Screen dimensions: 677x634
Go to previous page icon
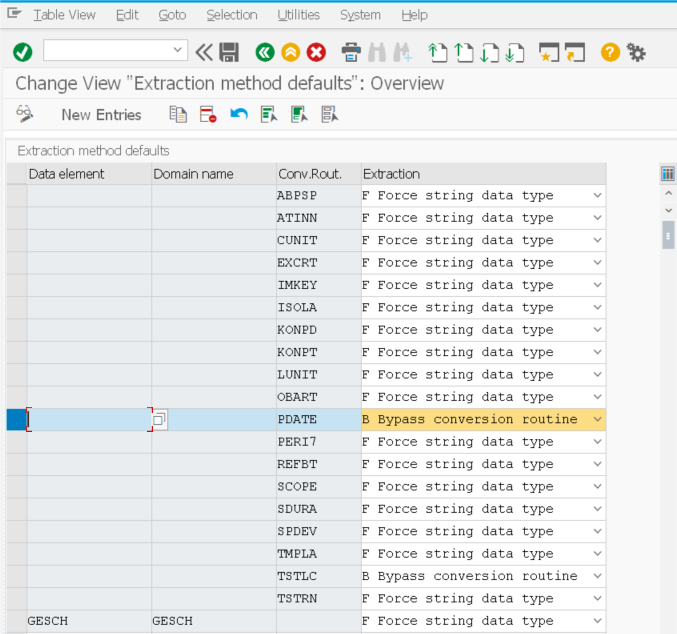pos(464,53)
